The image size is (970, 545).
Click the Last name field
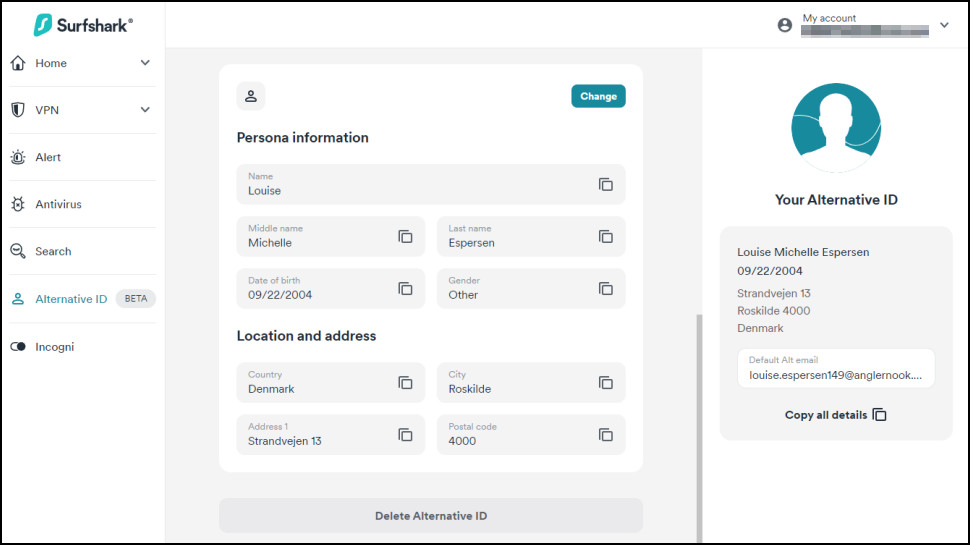coord(531,236)
